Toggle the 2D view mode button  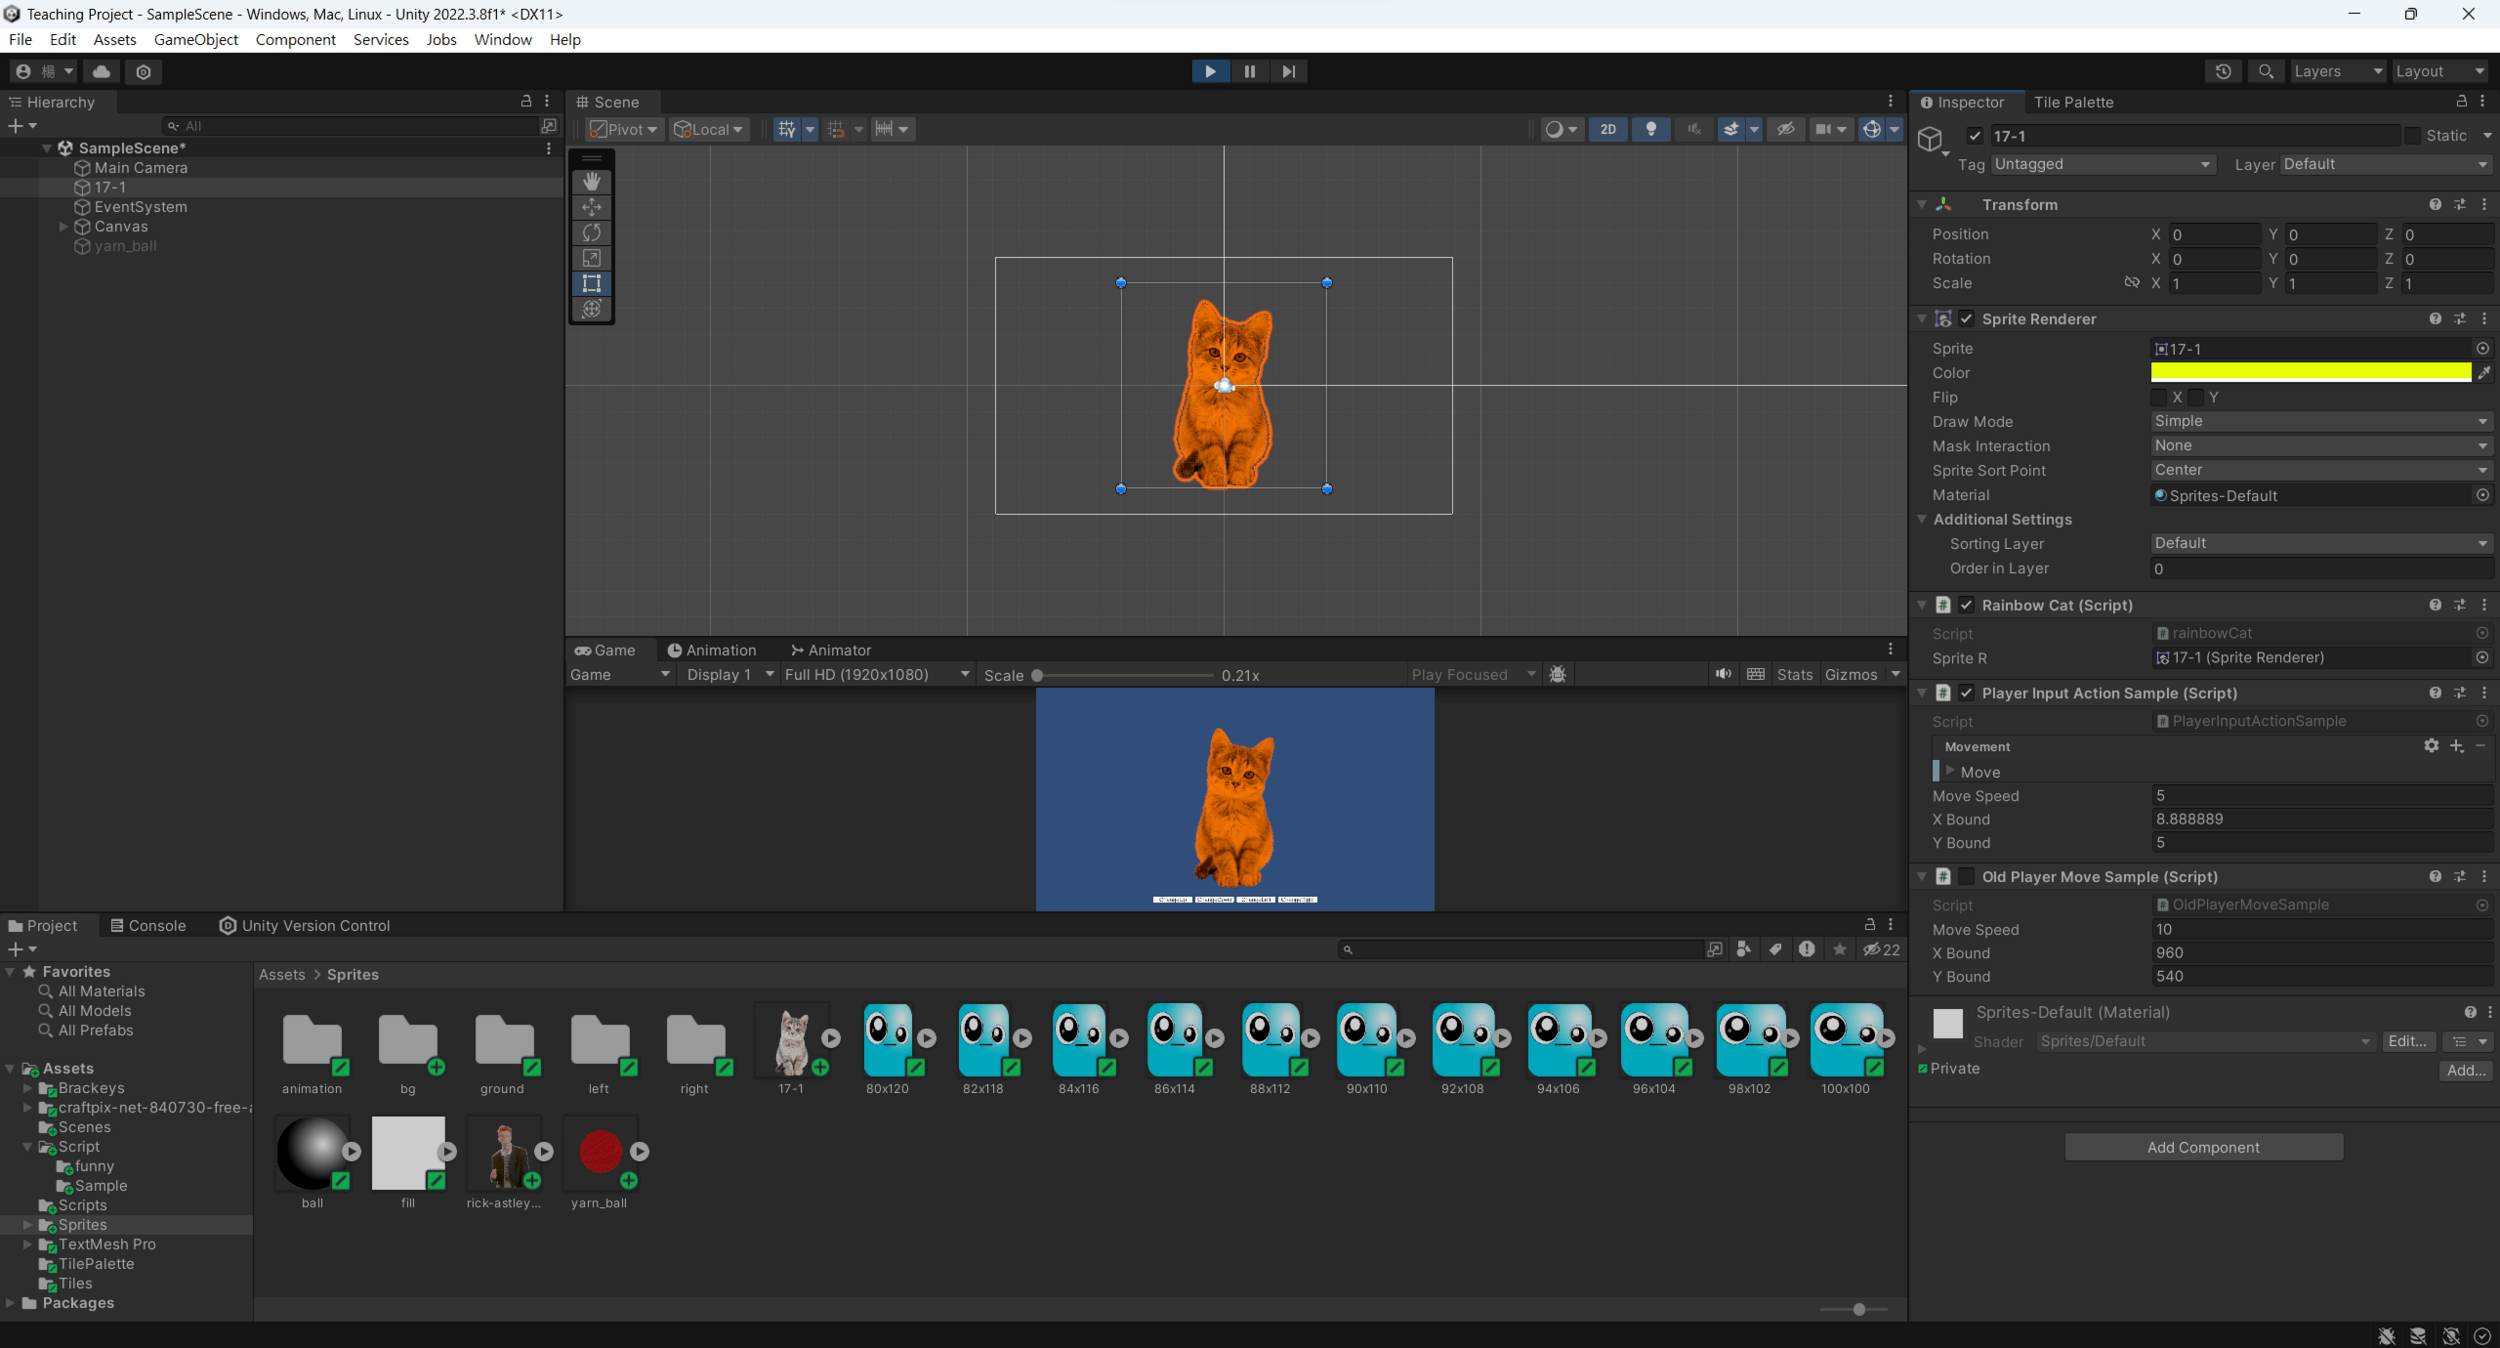1607,129
